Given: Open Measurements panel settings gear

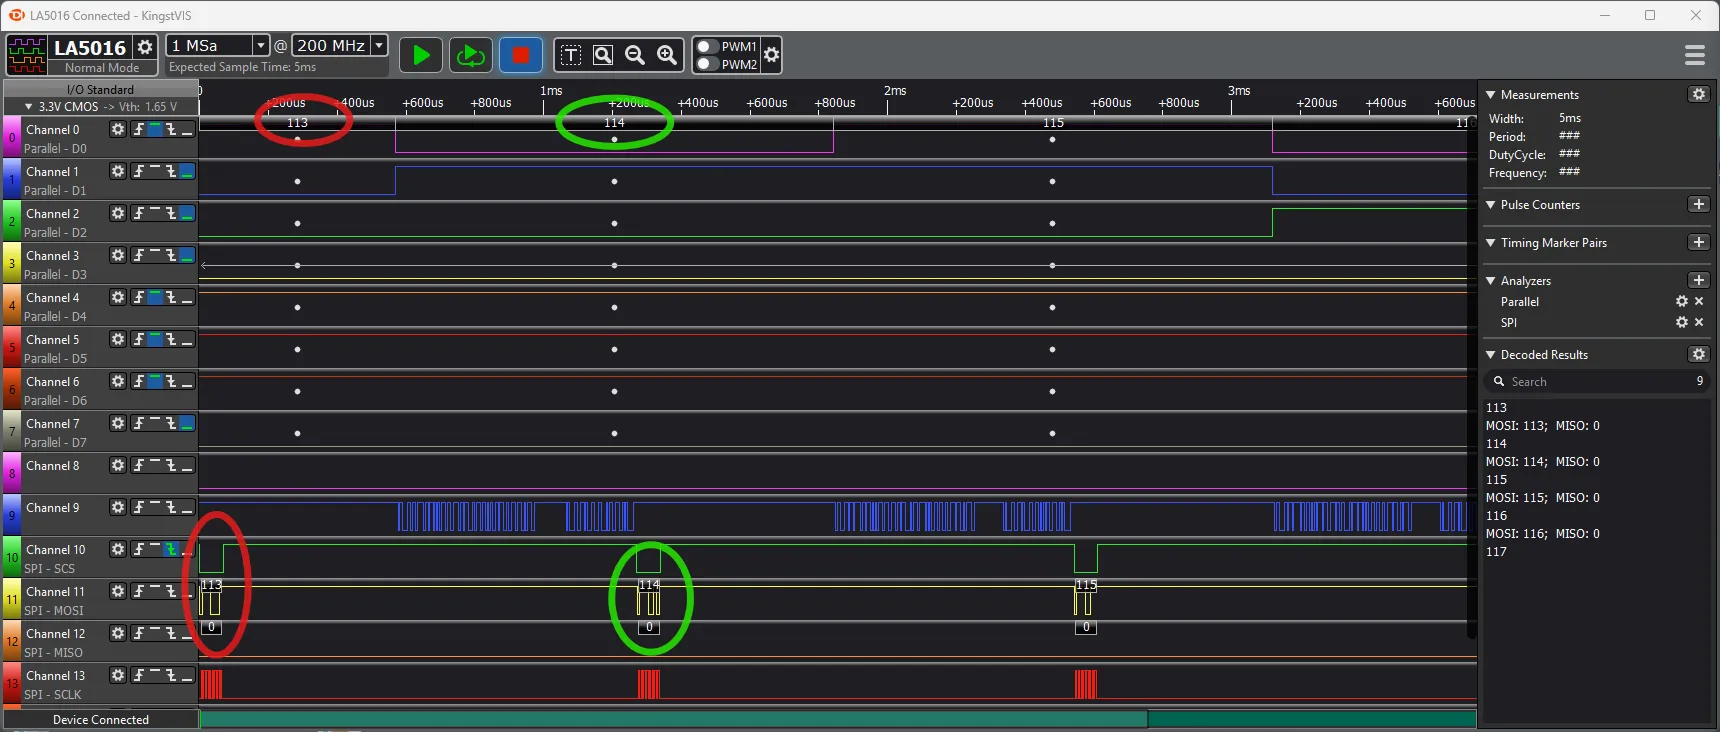Looking at the screenshot, I should point(1699,94).
